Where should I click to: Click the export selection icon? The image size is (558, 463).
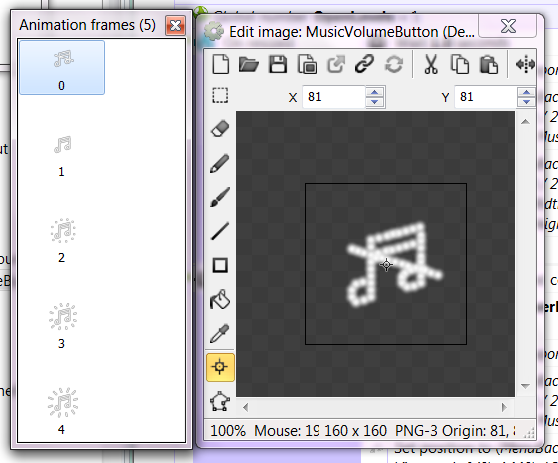point(307,64)
